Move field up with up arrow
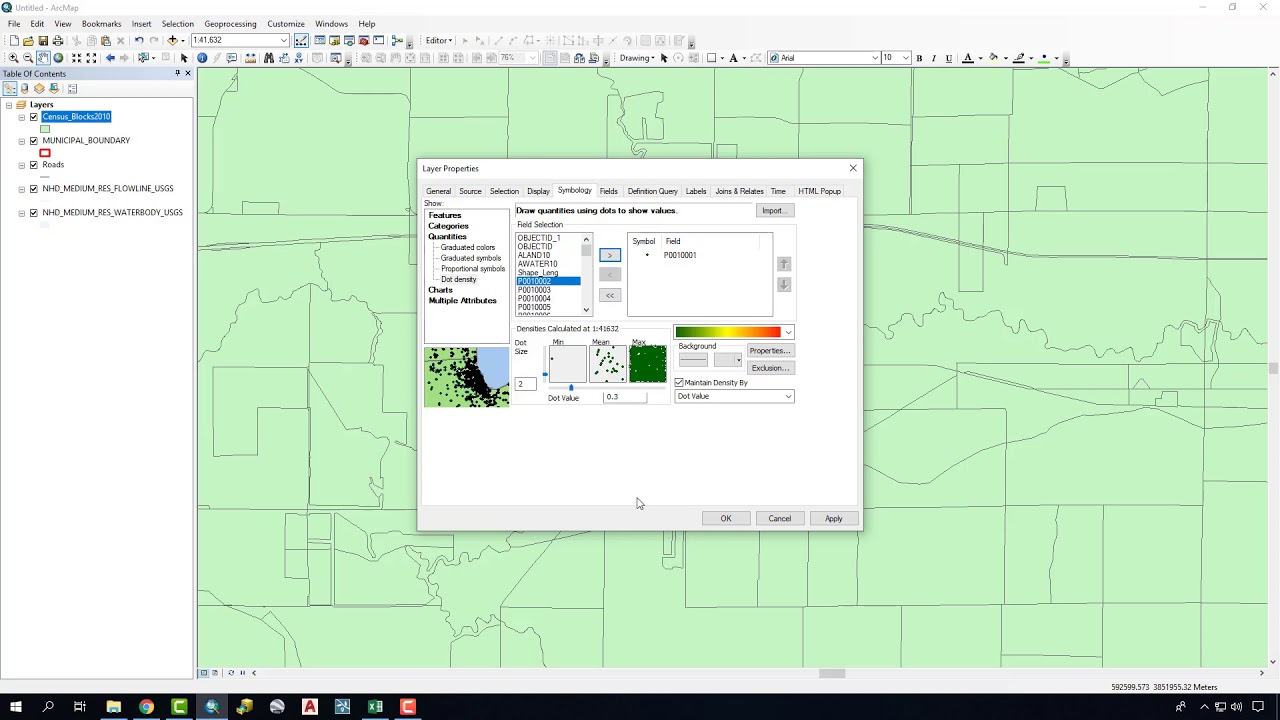The width and height of the screenshot is (1280, 720). [x=784, y=264]
